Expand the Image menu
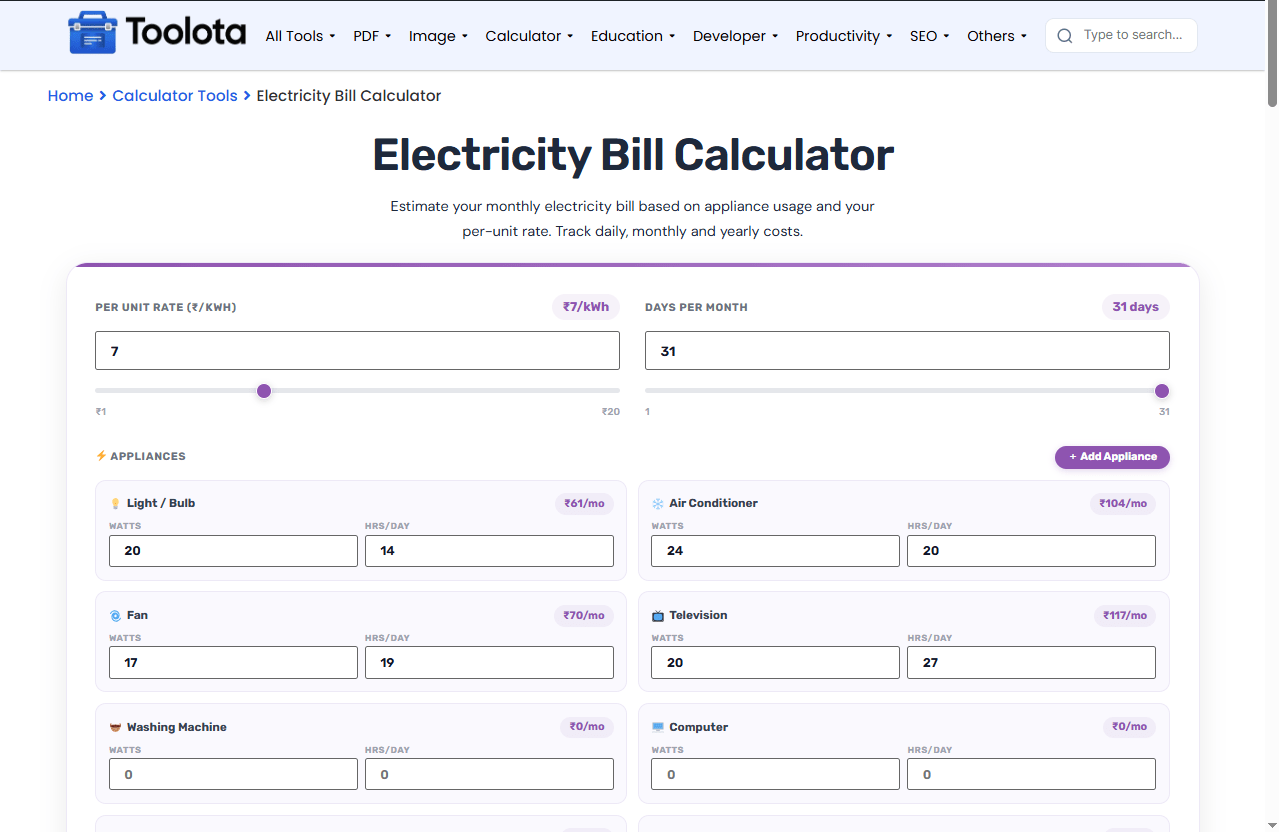1279x832 pixels. (438, 36)
